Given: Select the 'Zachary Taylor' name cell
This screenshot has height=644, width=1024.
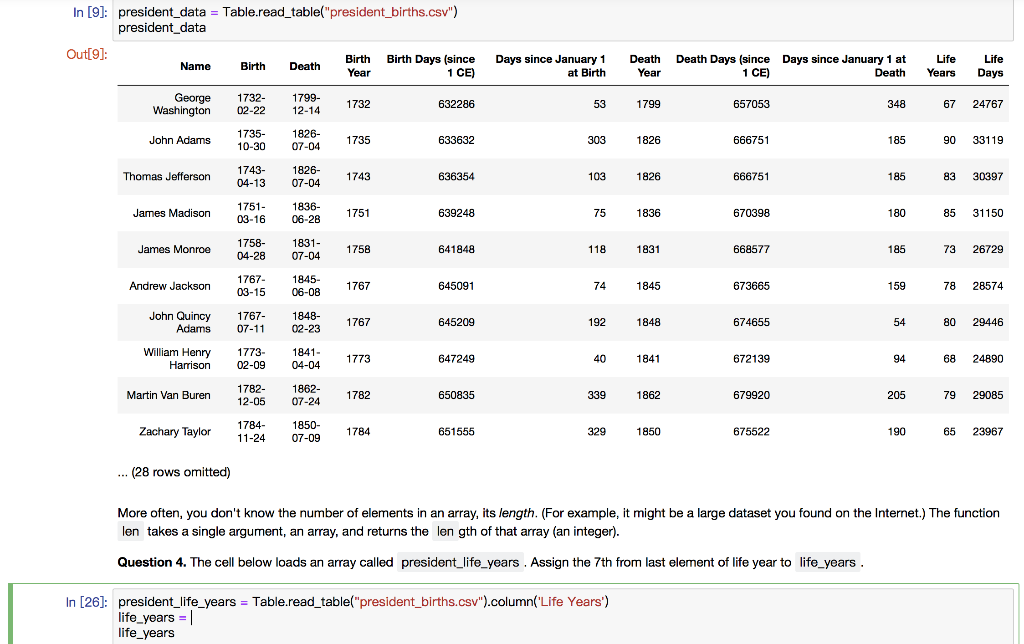Looking at the screenshot, I should click(x=175, y=432).
